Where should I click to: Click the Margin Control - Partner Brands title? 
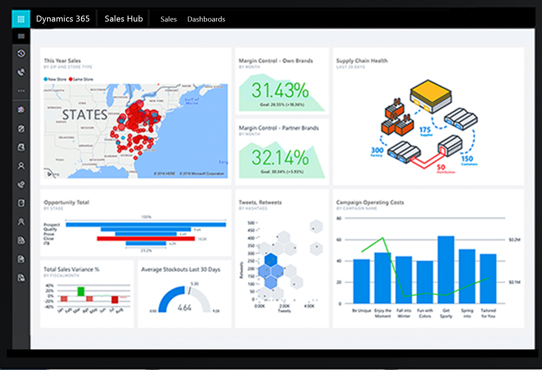[x=279, y=128]
